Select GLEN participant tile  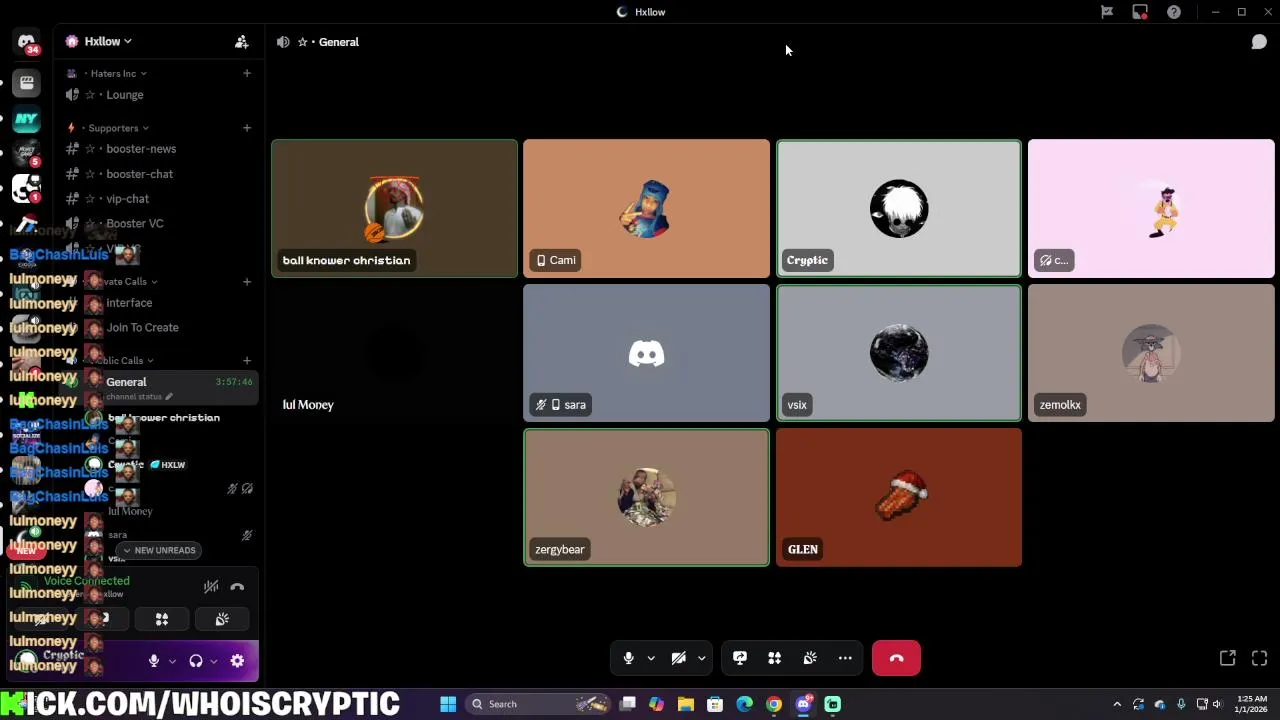[899, 498]
